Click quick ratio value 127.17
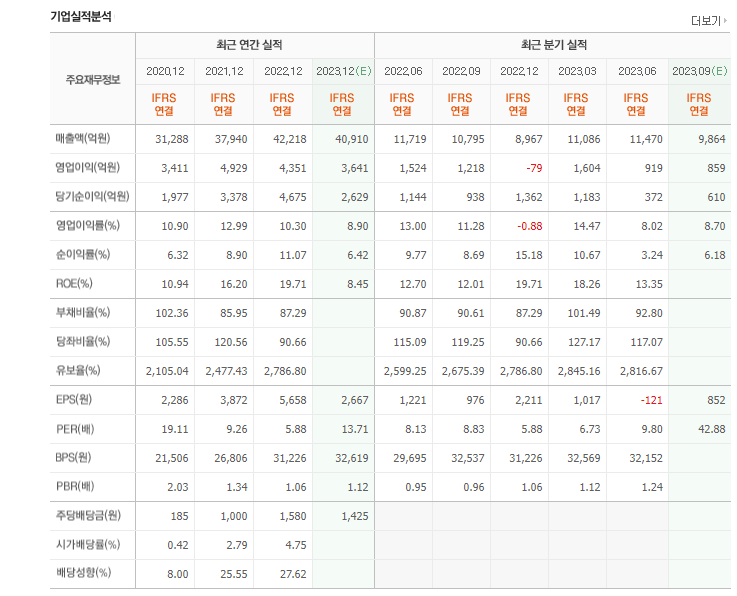This screenshot has width=737, height=596. [x=584, y=343]
